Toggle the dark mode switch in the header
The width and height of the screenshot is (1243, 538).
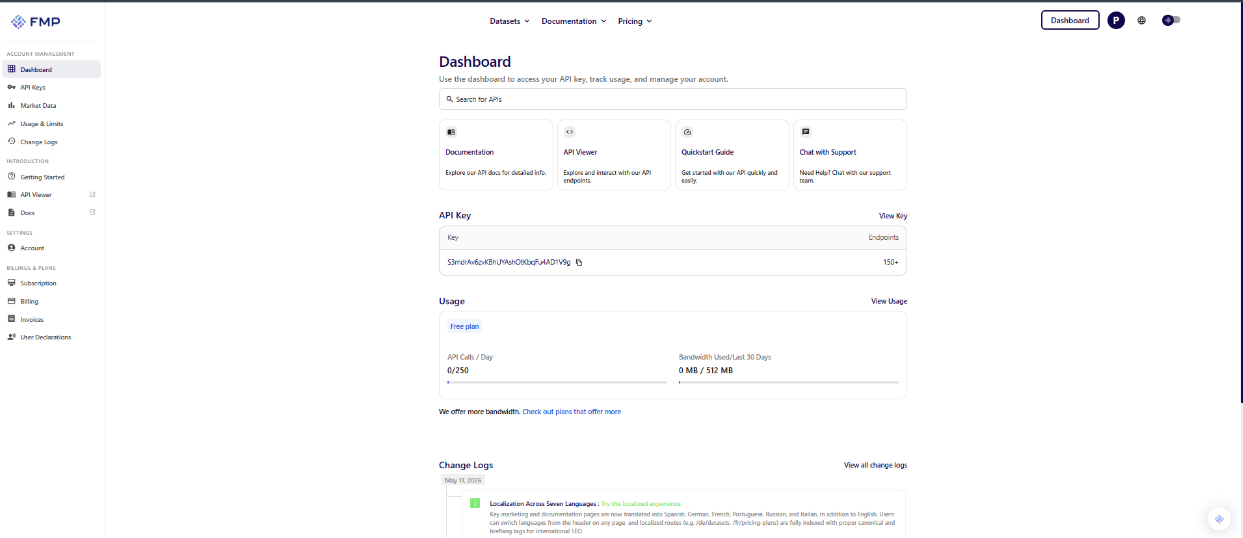[1171, 20]
